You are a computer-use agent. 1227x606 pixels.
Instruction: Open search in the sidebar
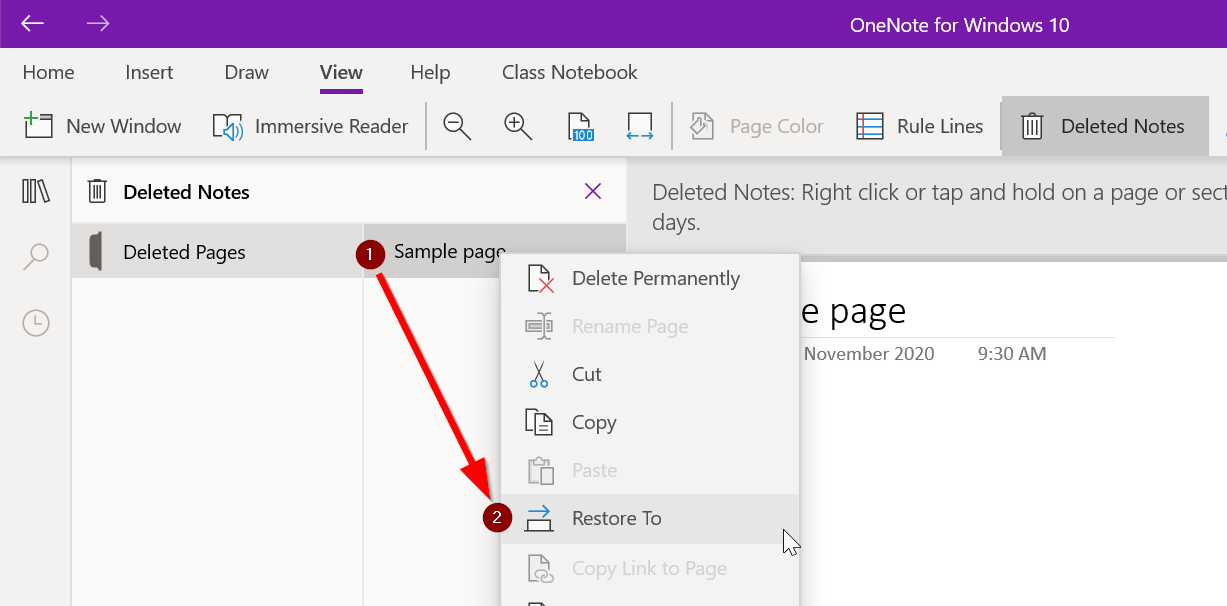(x=36, y=256)
